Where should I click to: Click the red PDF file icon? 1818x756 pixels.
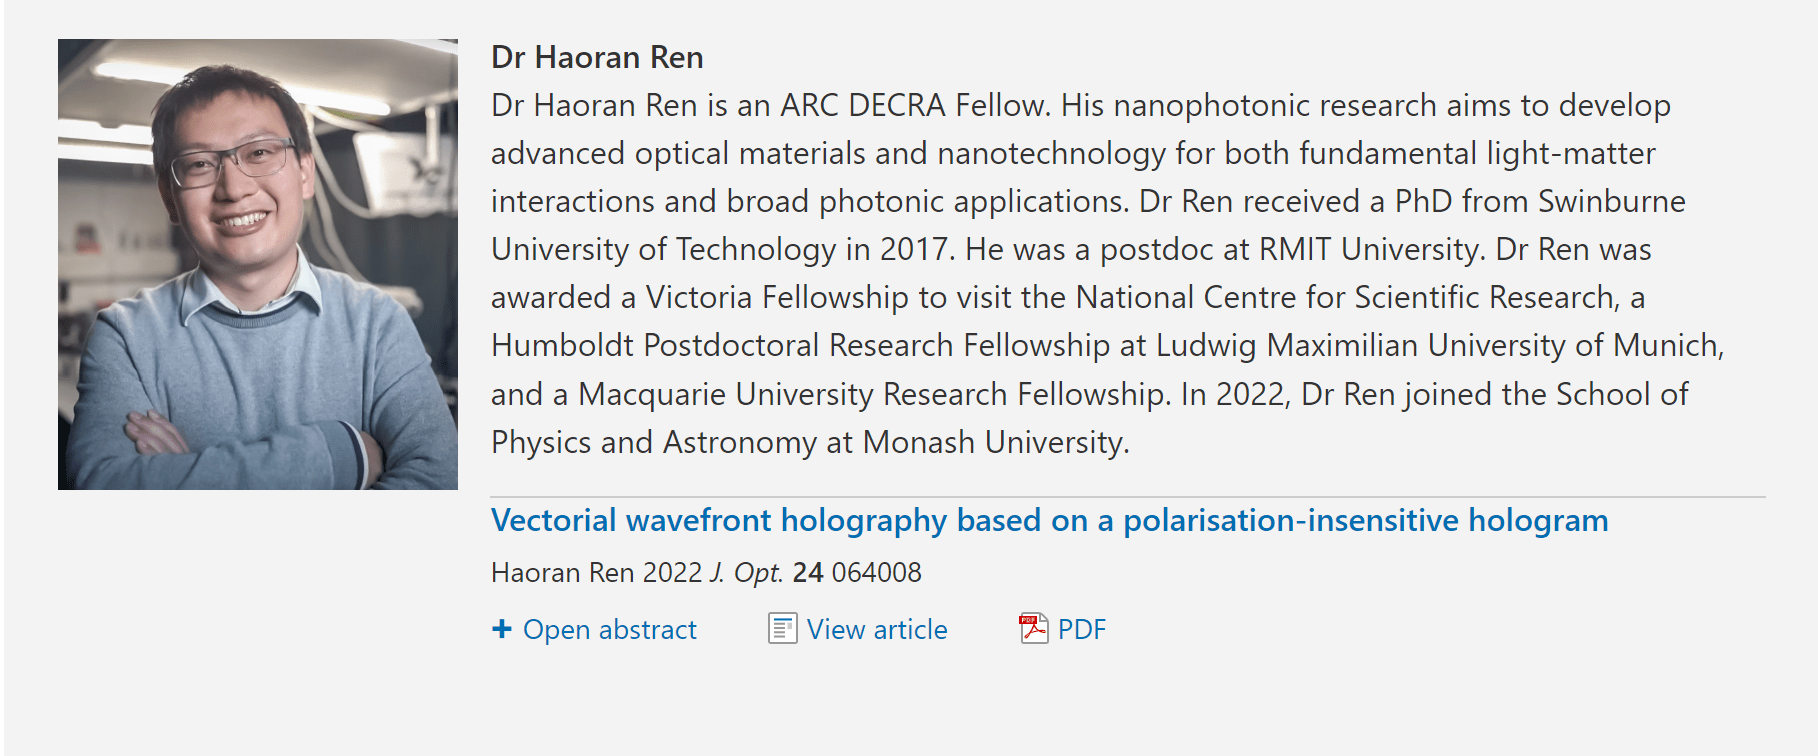pos(1033,628)
